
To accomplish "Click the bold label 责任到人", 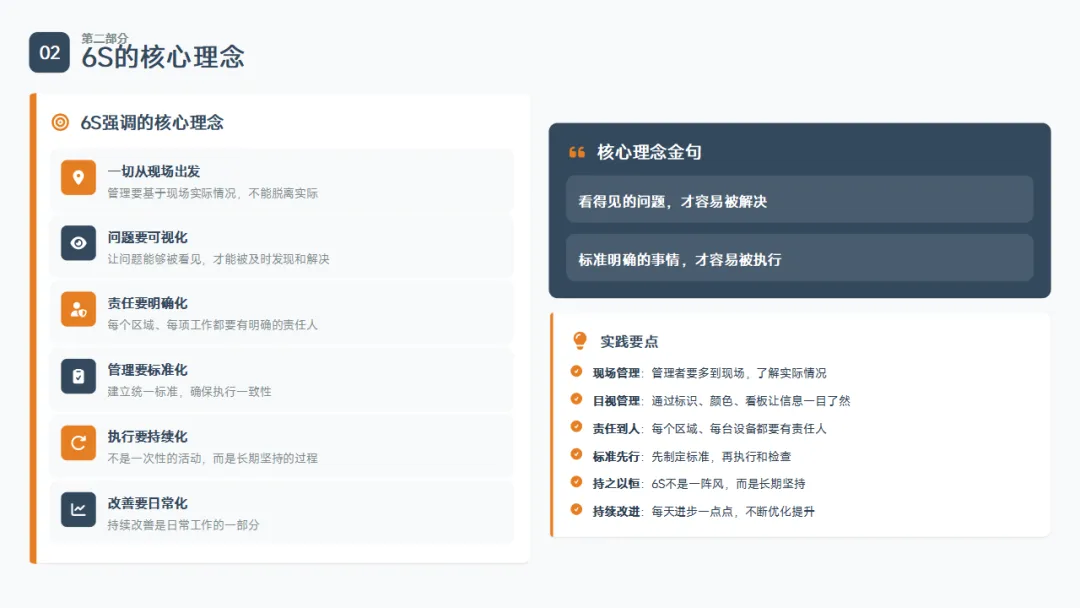I will (x=616, y=429).
